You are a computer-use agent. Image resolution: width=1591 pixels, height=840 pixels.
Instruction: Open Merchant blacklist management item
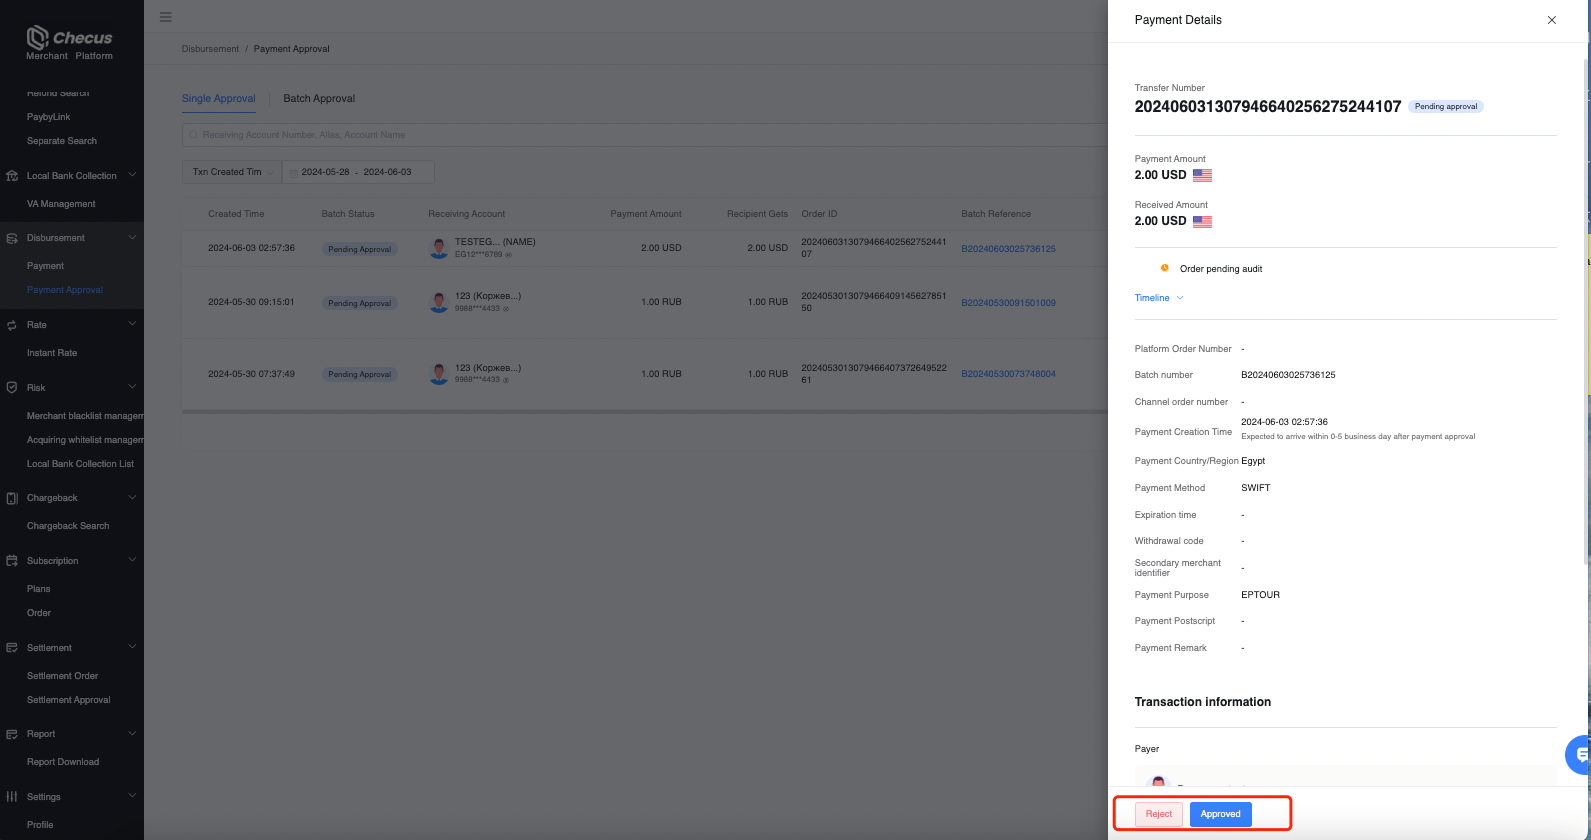[x=85, y=416]
